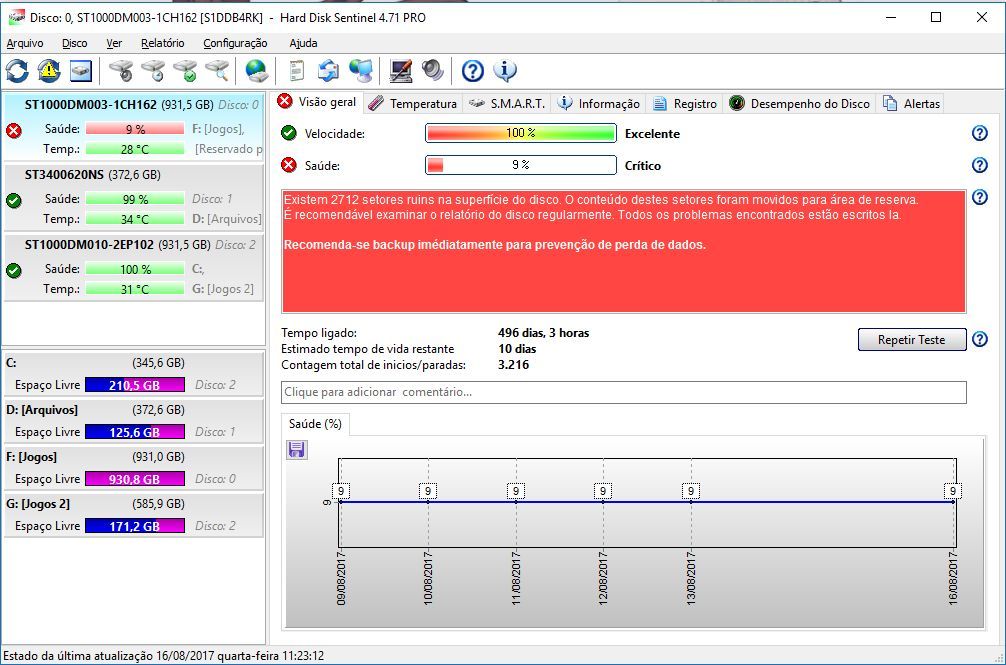The width and height of the screenshot is (1006, 665).
Task: Open help for Saúde Crítico row
Action: [980, 165]
